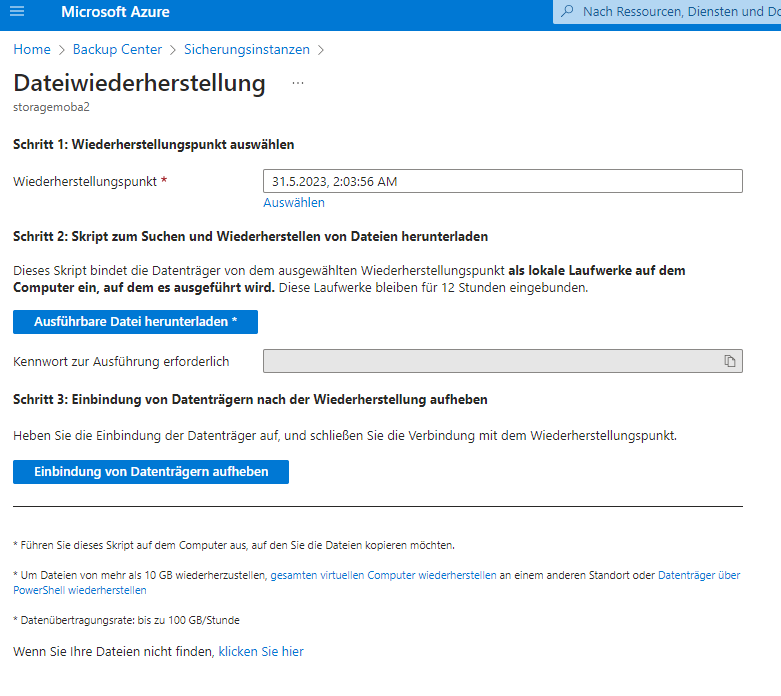The width and height of the screenshot is (781, 696).
Task: Click the Kennwort zur Ausführung erforderlich label
Action: point(121,361)
